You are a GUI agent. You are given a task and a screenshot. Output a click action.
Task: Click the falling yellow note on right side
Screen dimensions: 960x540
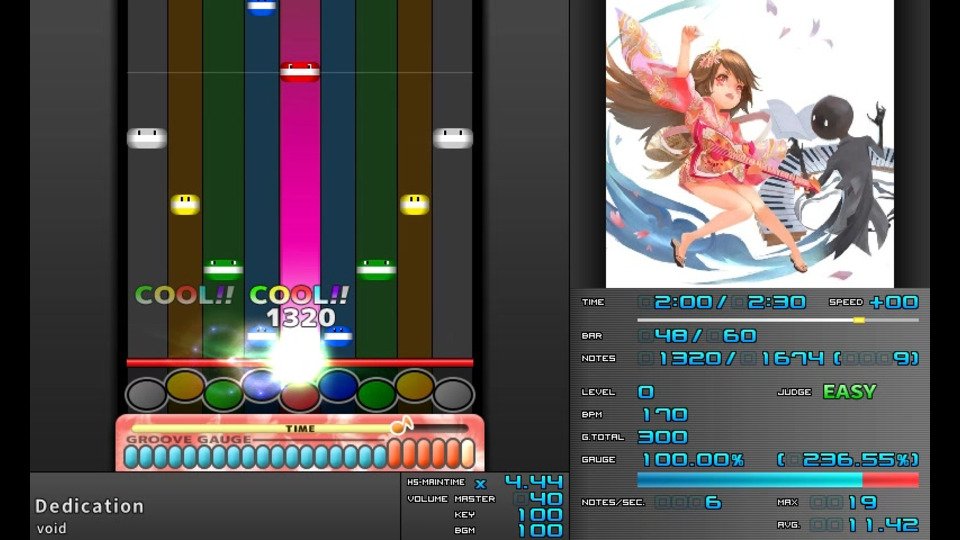click(414, 204)
